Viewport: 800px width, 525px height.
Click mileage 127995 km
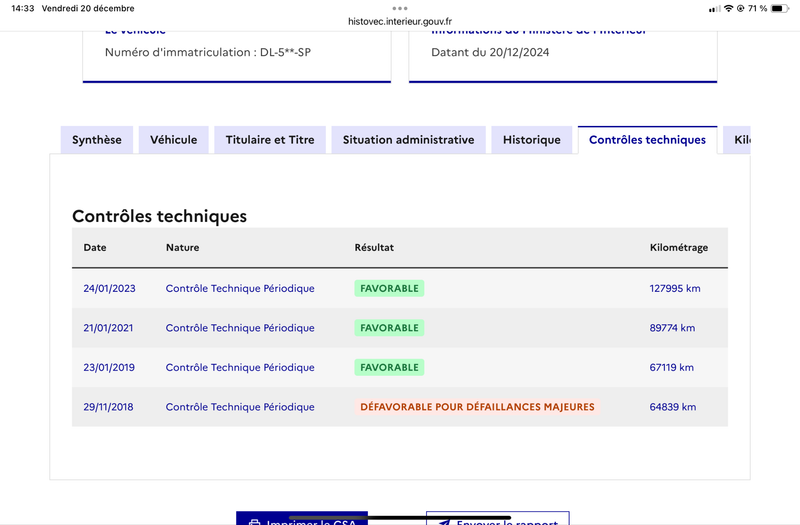point(675,288)
